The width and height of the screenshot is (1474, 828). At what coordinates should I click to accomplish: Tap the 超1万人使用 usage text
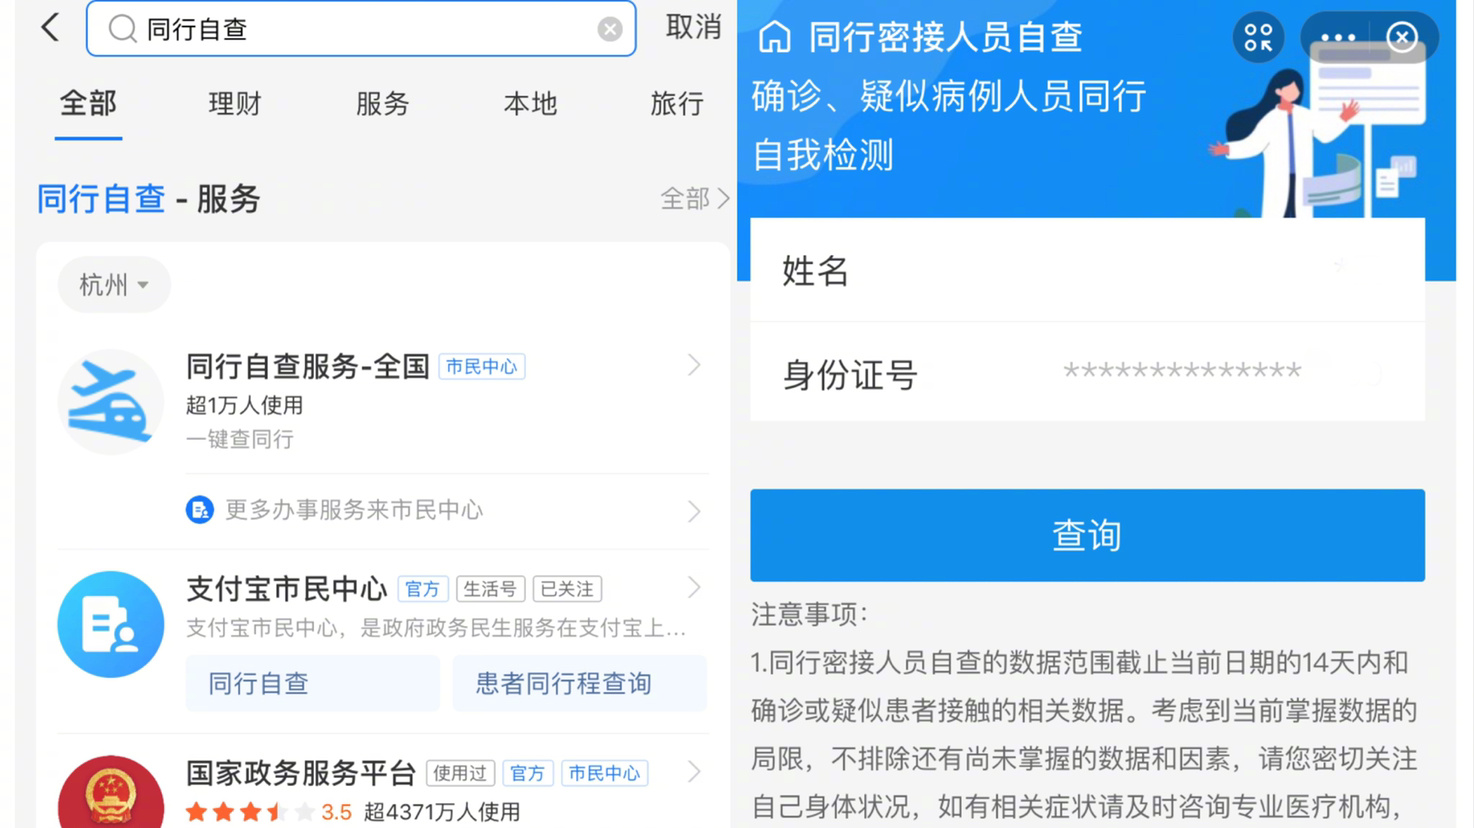coord(245,405)
